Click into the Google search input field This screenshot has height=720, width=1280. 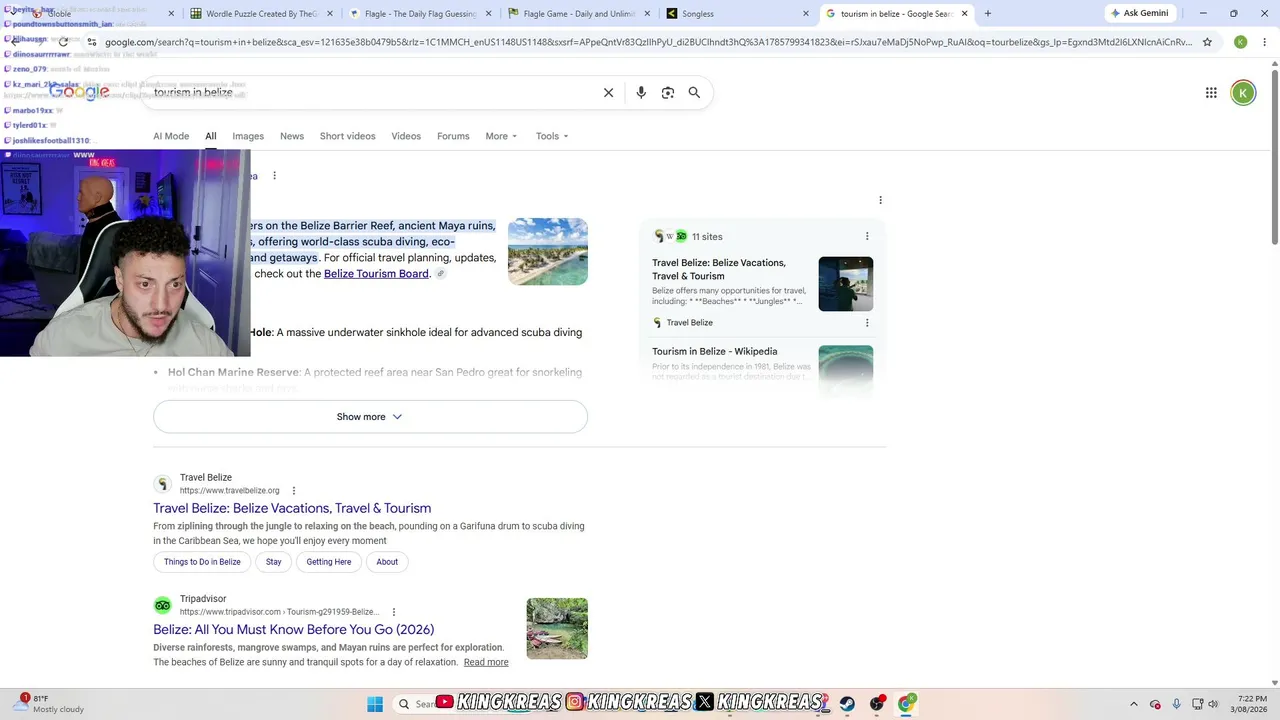click(370, 93)
